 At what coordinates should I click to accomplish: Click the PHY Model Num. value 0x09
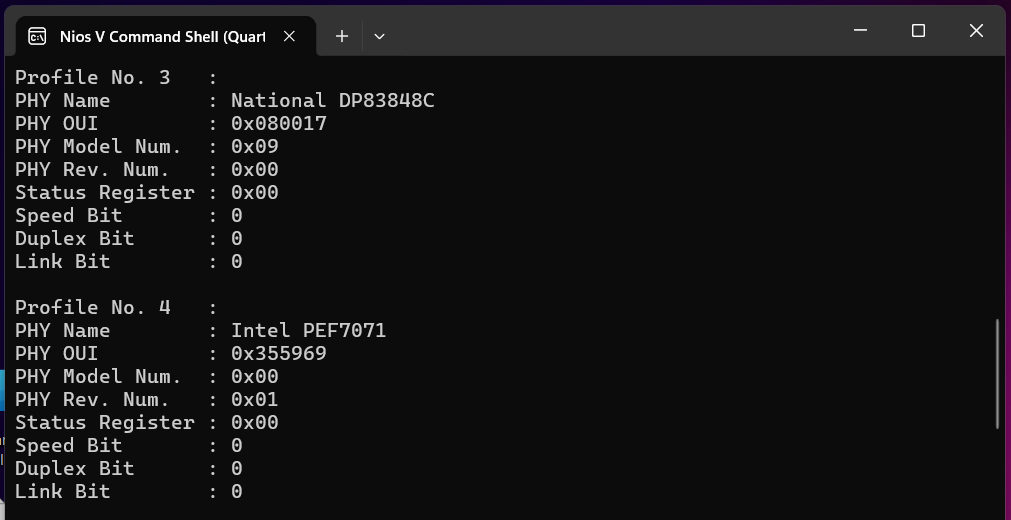pyautogui.click(x=254, y=146)
